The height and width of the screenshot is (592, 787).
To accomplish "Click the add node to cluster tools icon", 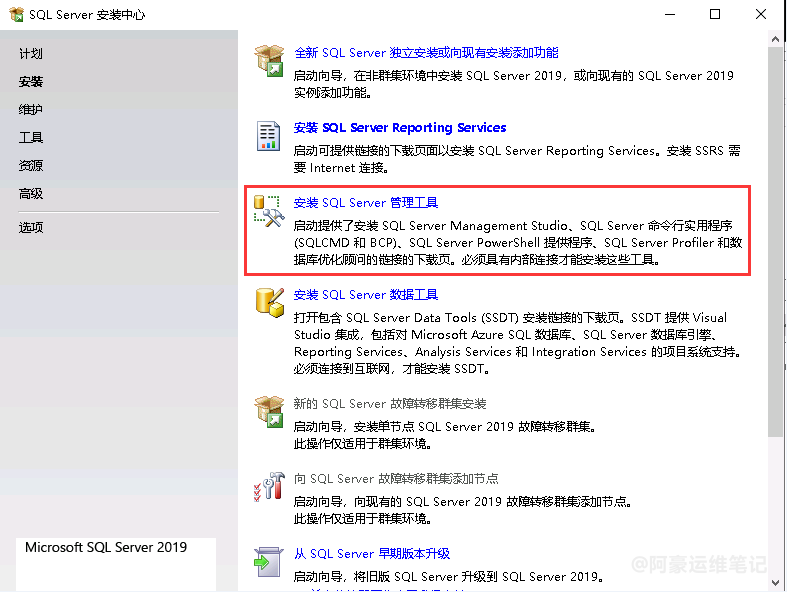I will [x=269, y=486].
